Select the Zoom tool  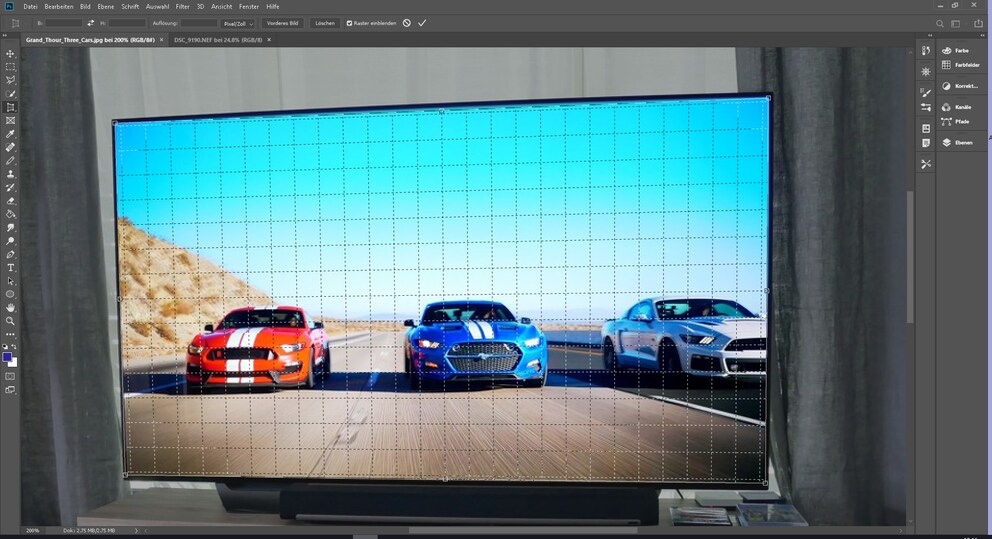click(x=10, y=321)
